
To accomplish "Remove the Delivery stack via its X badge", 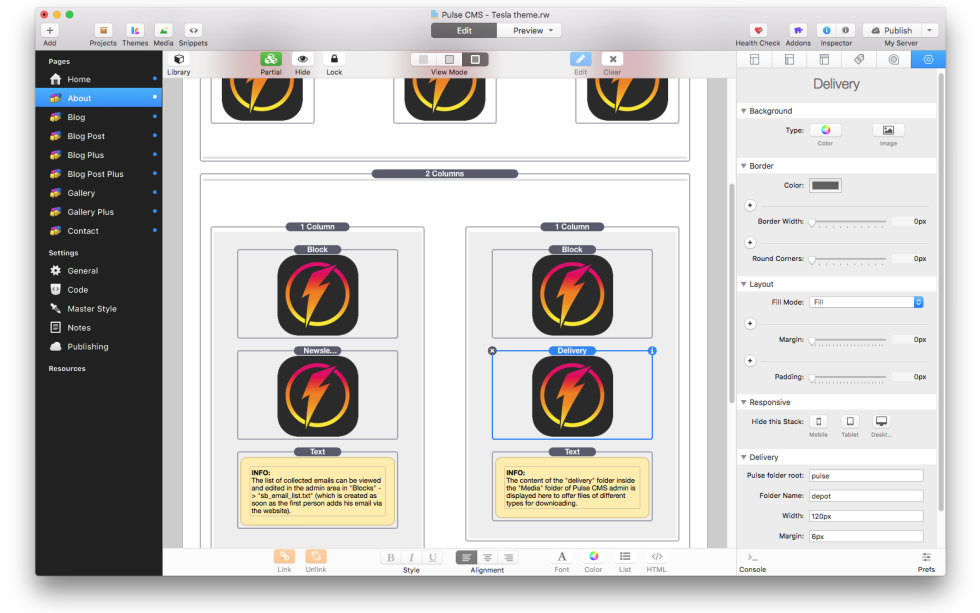I will [492, 351].
